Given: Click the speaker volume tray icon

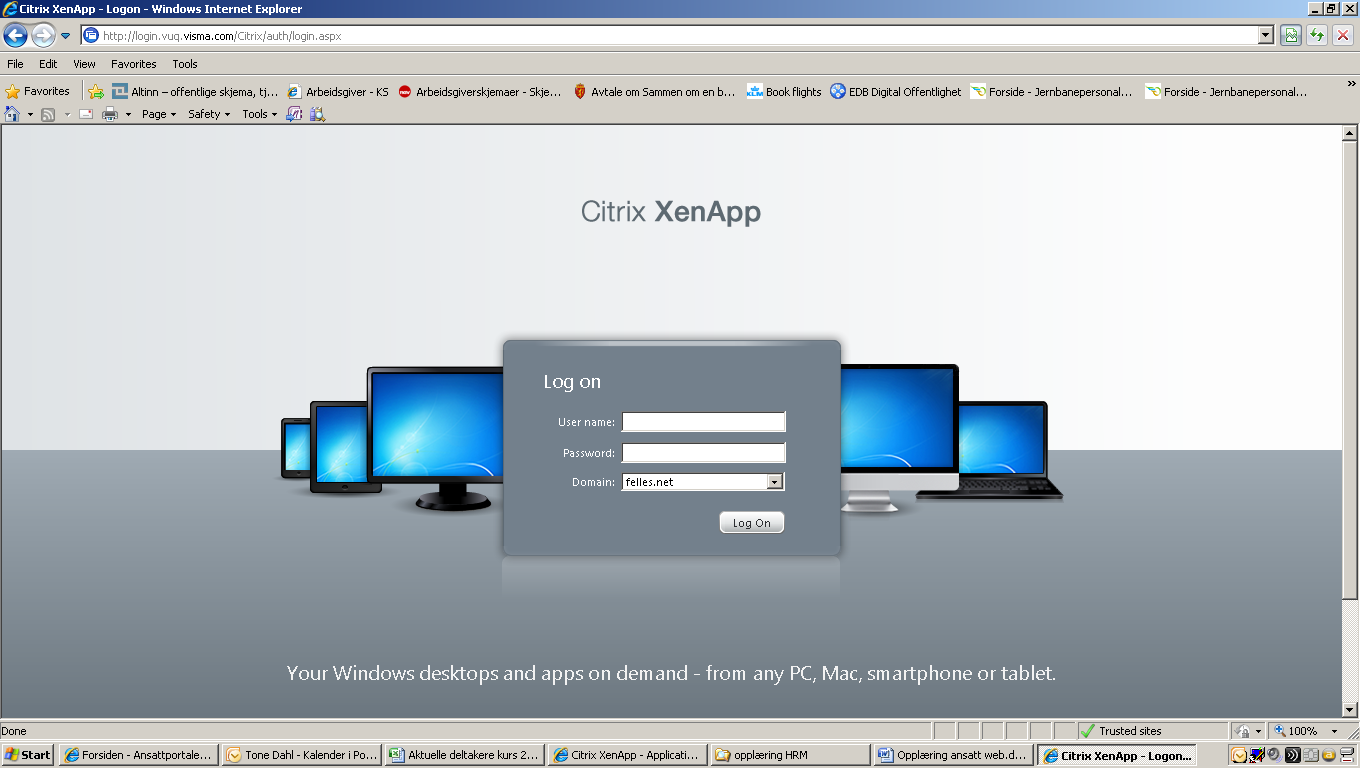Looking at the screenshot, I should coord(1275,756).
